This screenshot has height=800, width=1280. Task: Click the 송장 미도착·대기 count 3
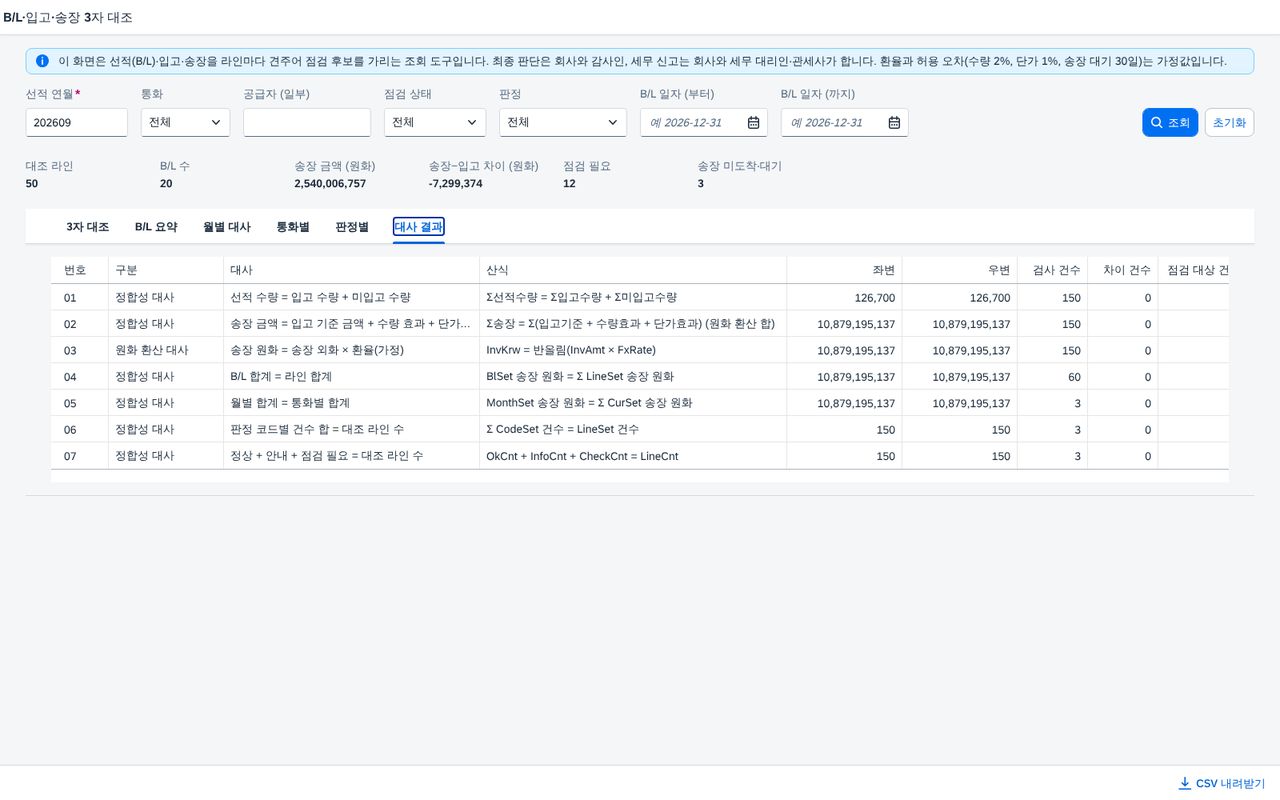(x=701, y=183)
